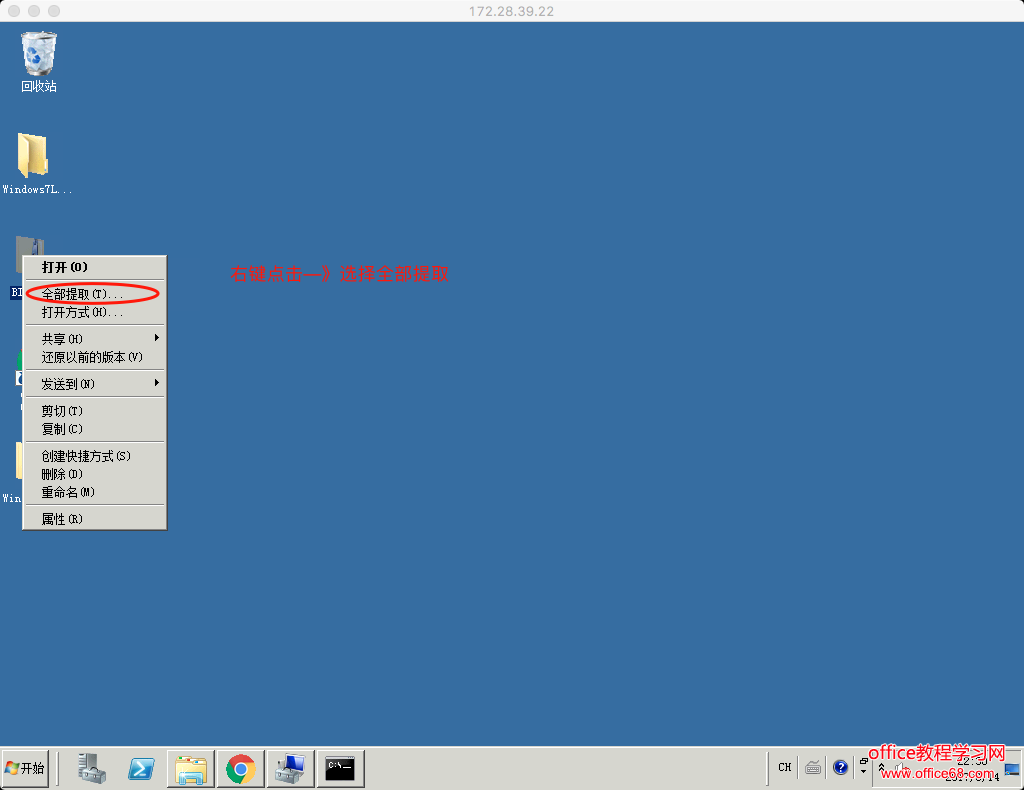This screenshot has height=790, width=1024.
Task: Show hidden tray icons with the double-chevron arrow
Action: click(x=882, y=768)
